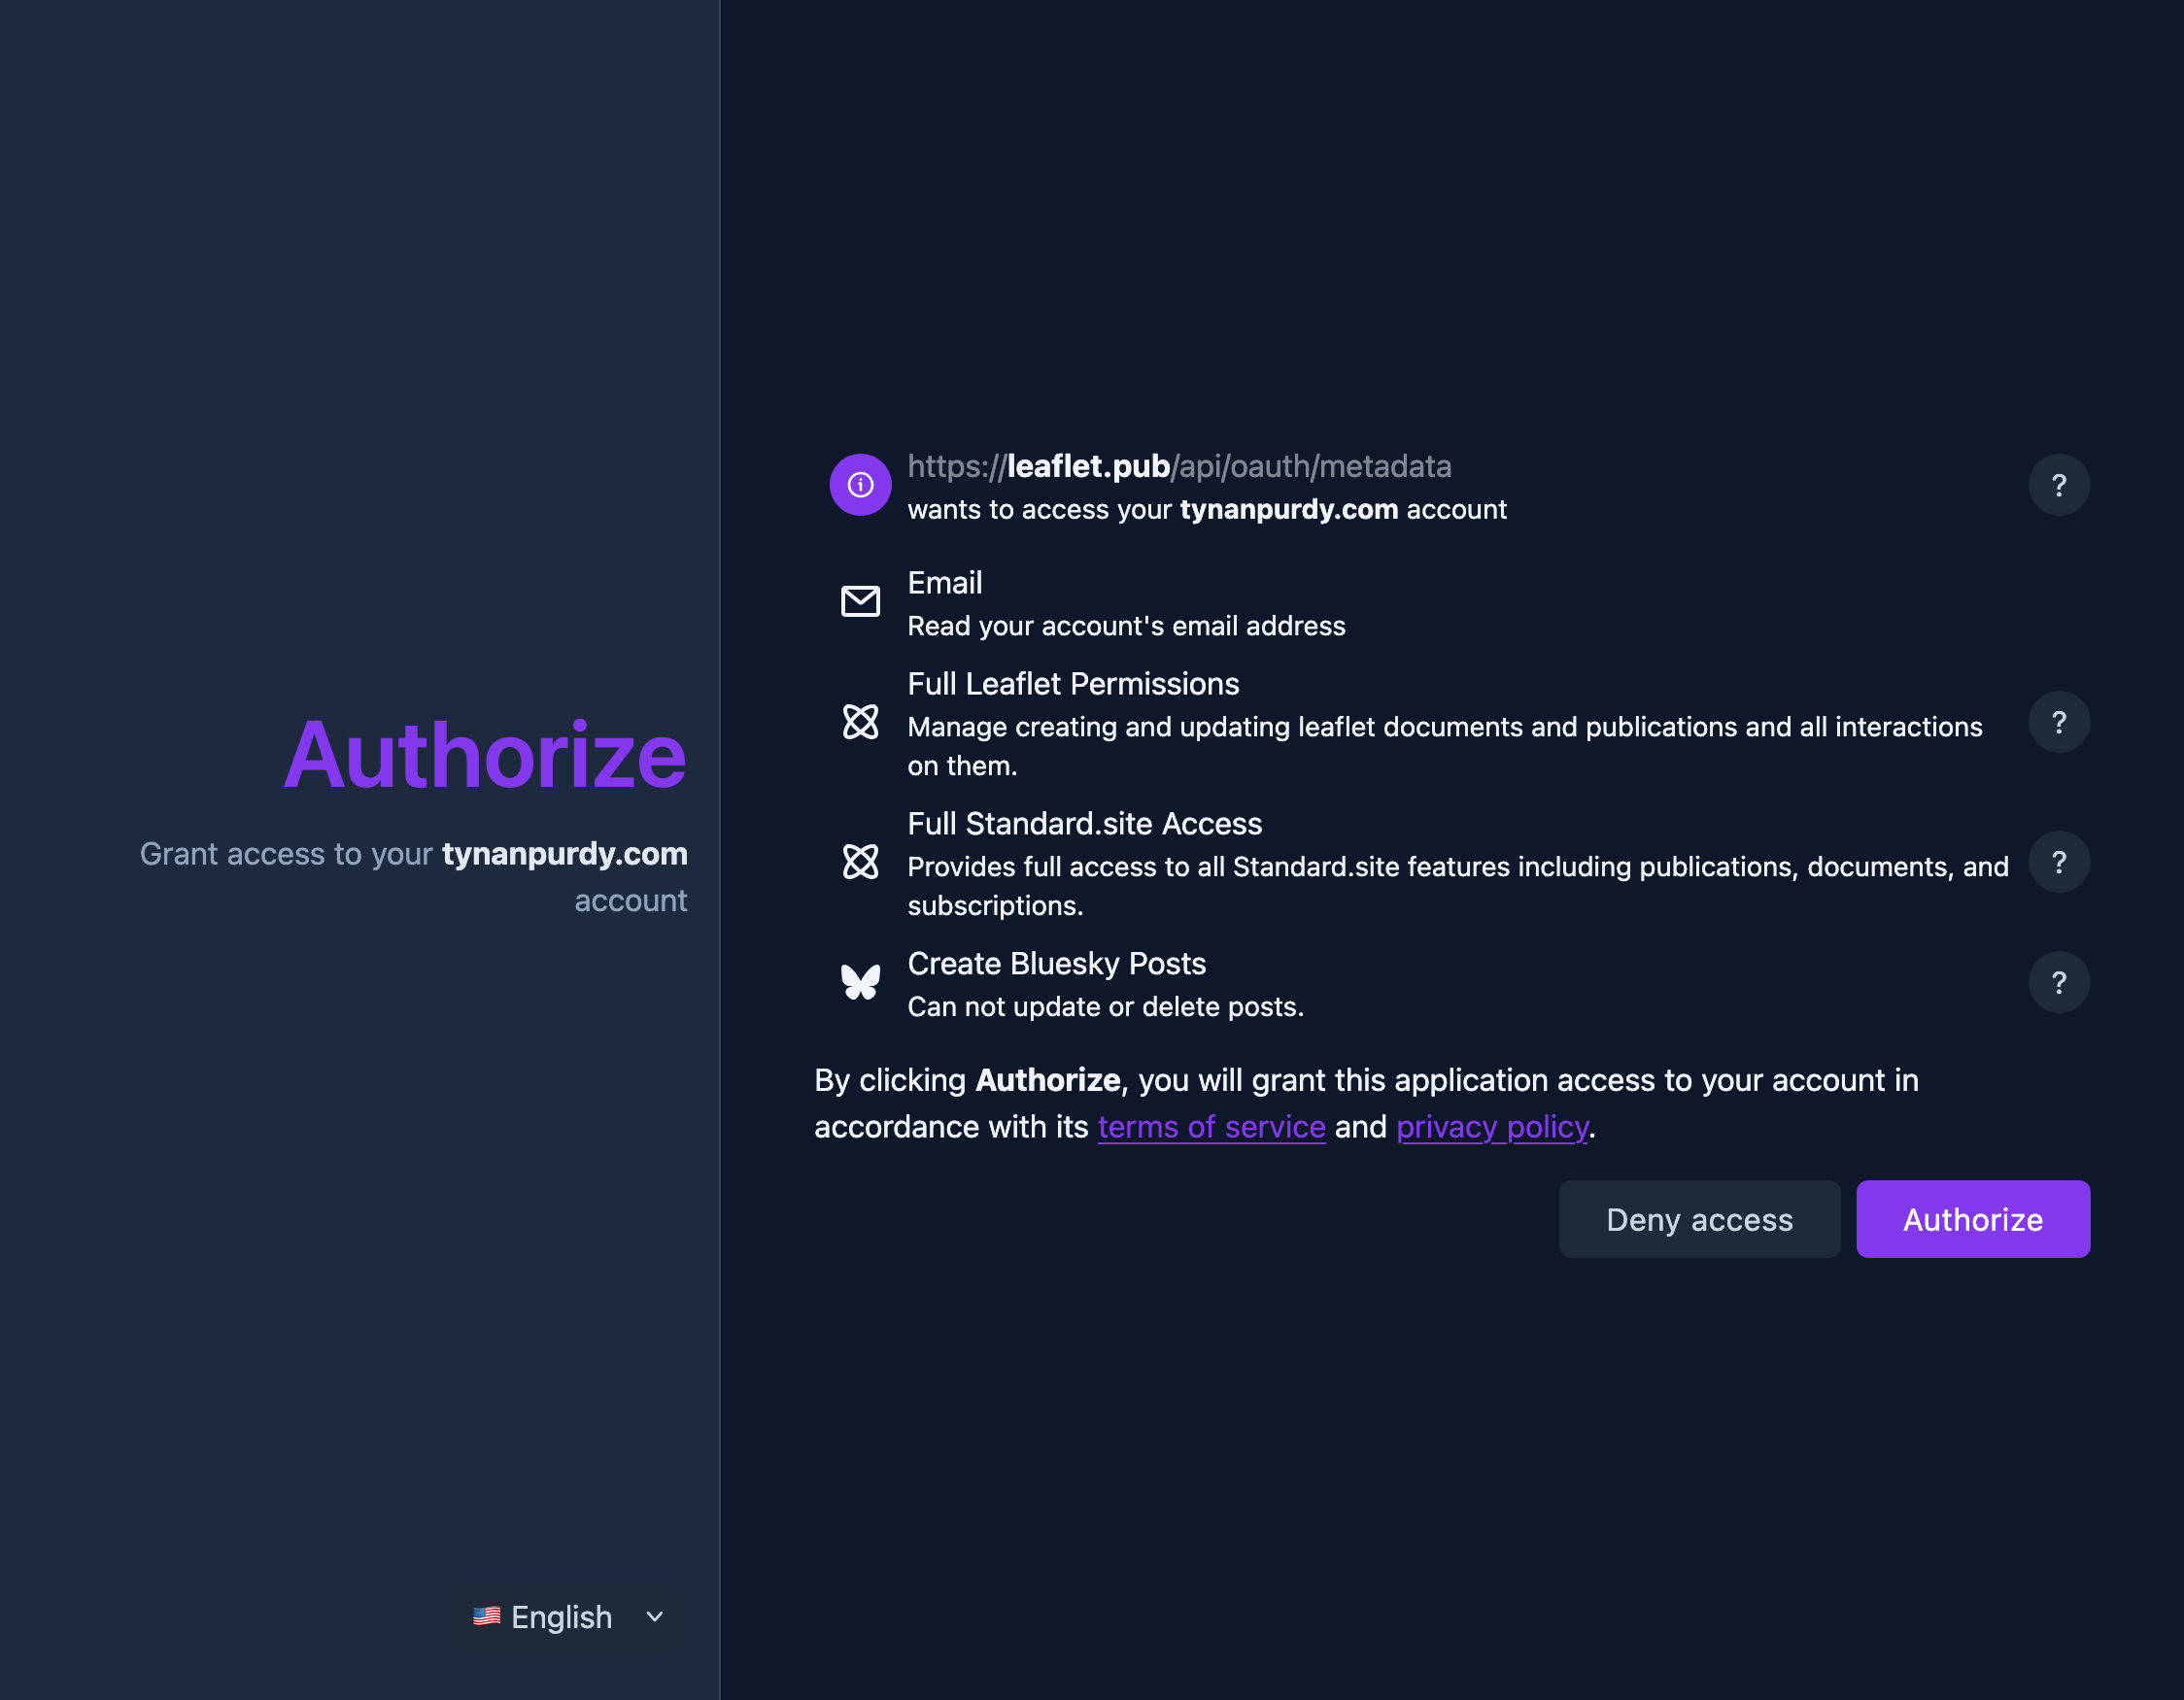
Task: Click the Full Leaflet Permissions title
Action: (x=1073, y=684)
